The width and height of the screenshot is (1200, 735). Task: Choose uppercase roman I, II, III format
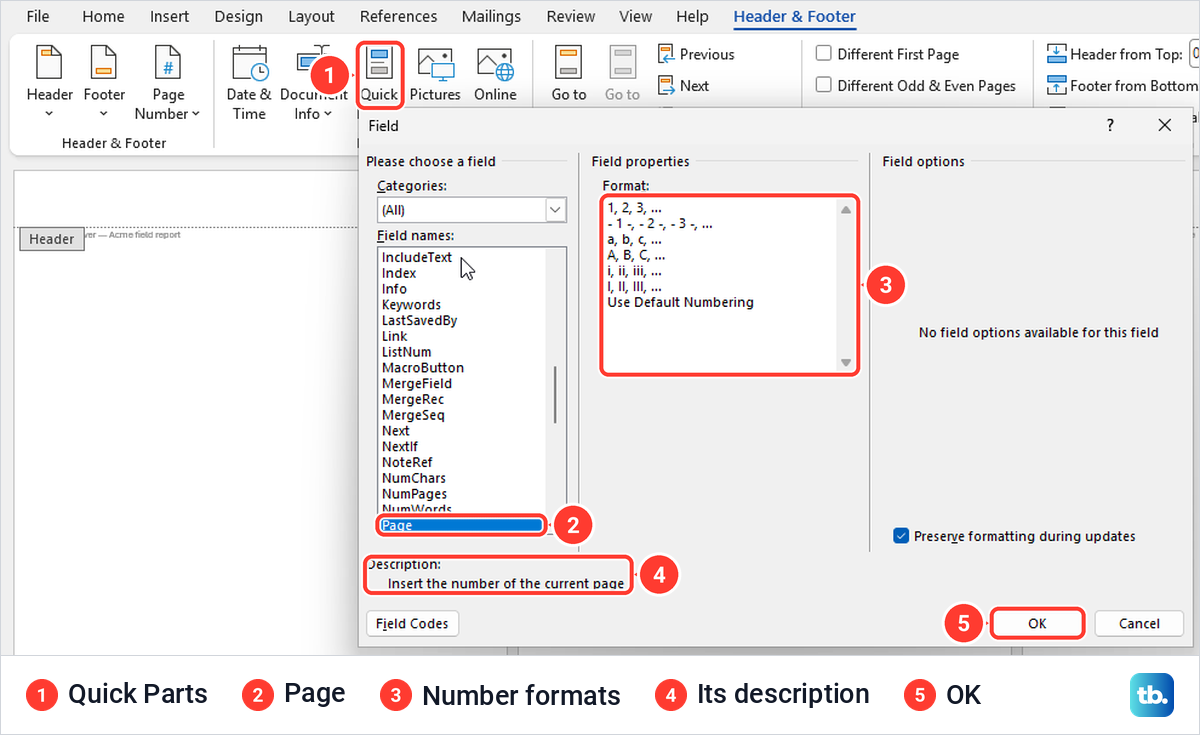tap(634, 287)
